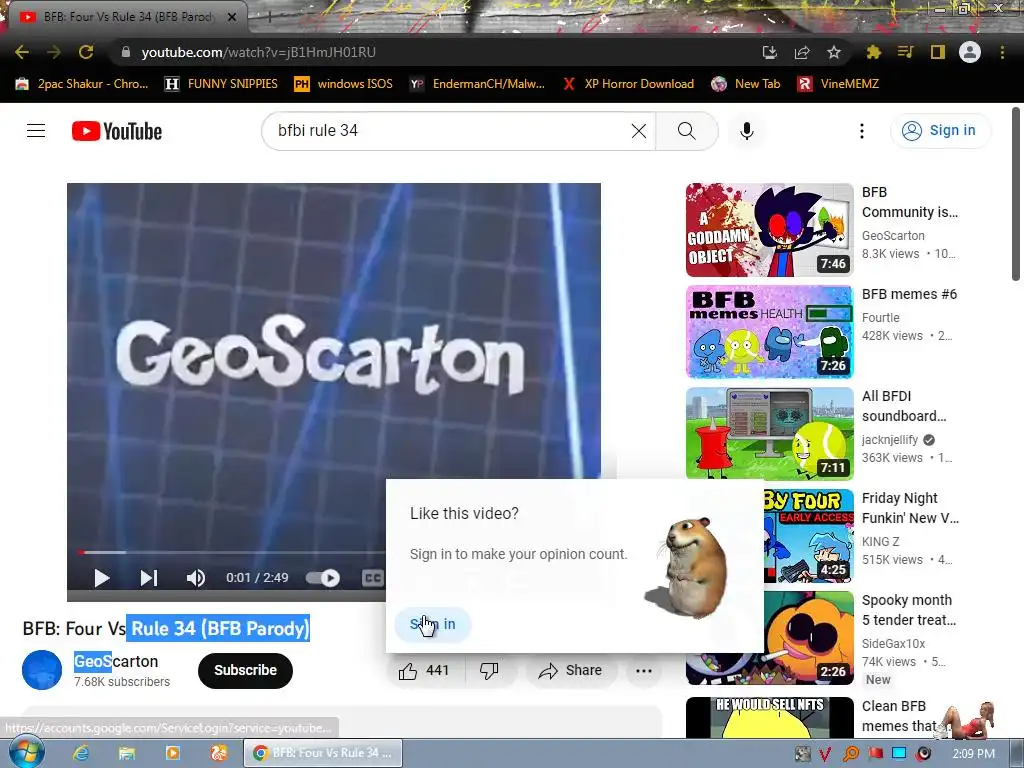Image resolution: width=1024 pixels, height=768 pixels.
Task: Open the Windows Start orb
Action: [27, 753]
